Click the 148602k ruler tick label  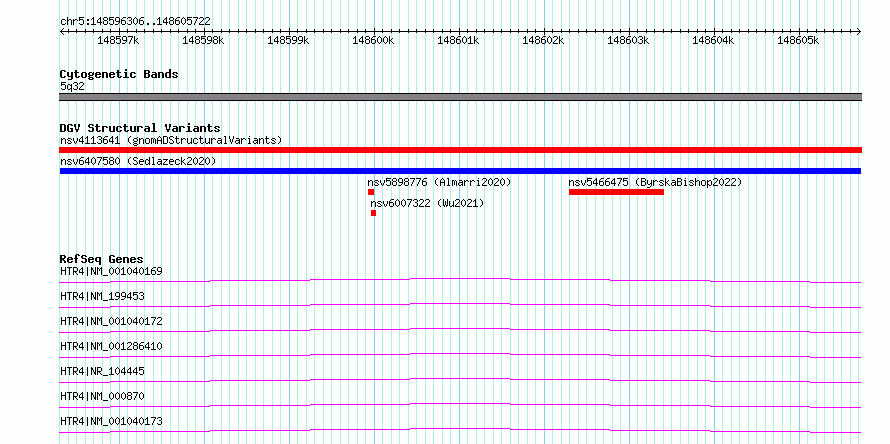[x=543, y=40]
